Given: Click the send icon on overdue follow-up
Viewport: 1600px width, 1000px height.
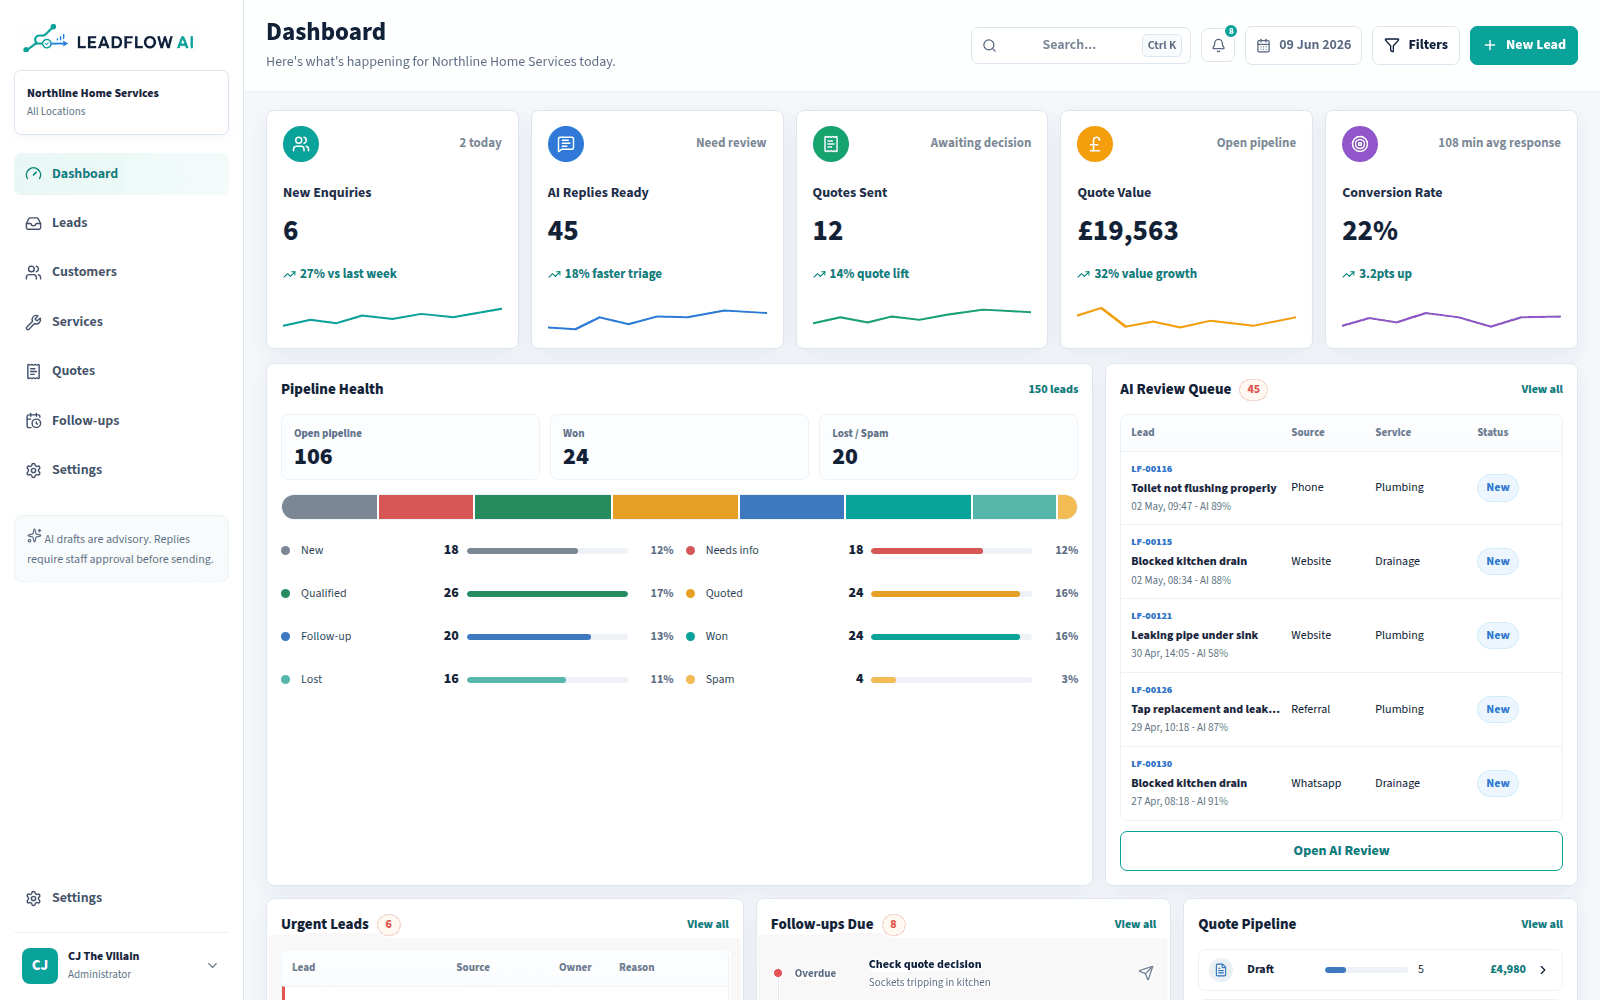Looking at the screenshot, I should [1146, 973].
